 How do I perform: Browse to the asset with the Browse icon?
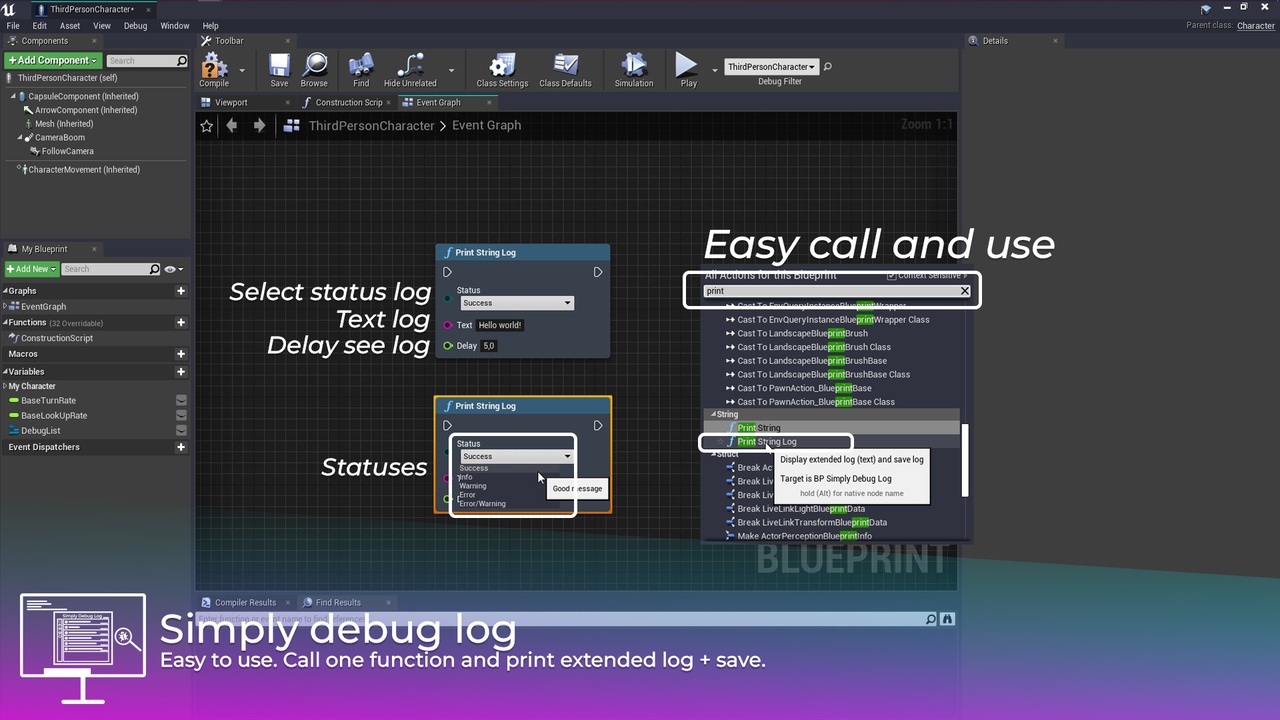coord(314,69)
